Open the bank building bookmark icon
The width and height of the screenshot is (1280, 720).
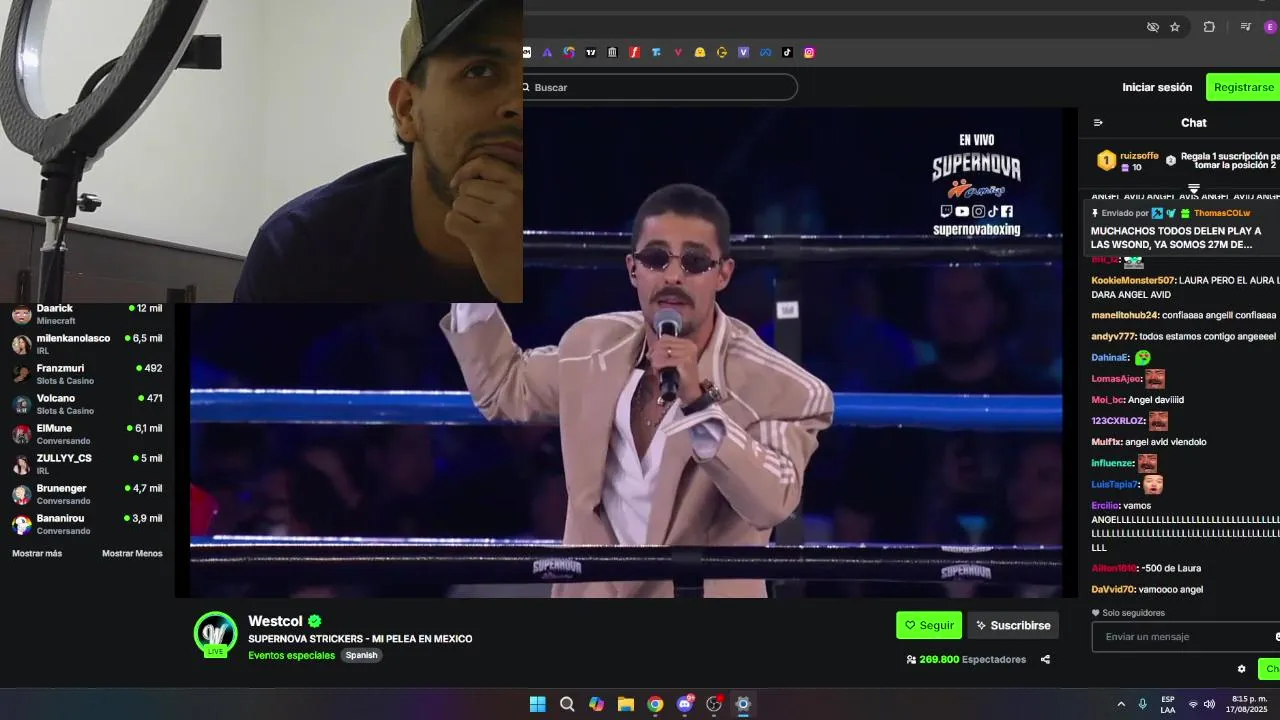pyautogui.click(x=612, y=52)
